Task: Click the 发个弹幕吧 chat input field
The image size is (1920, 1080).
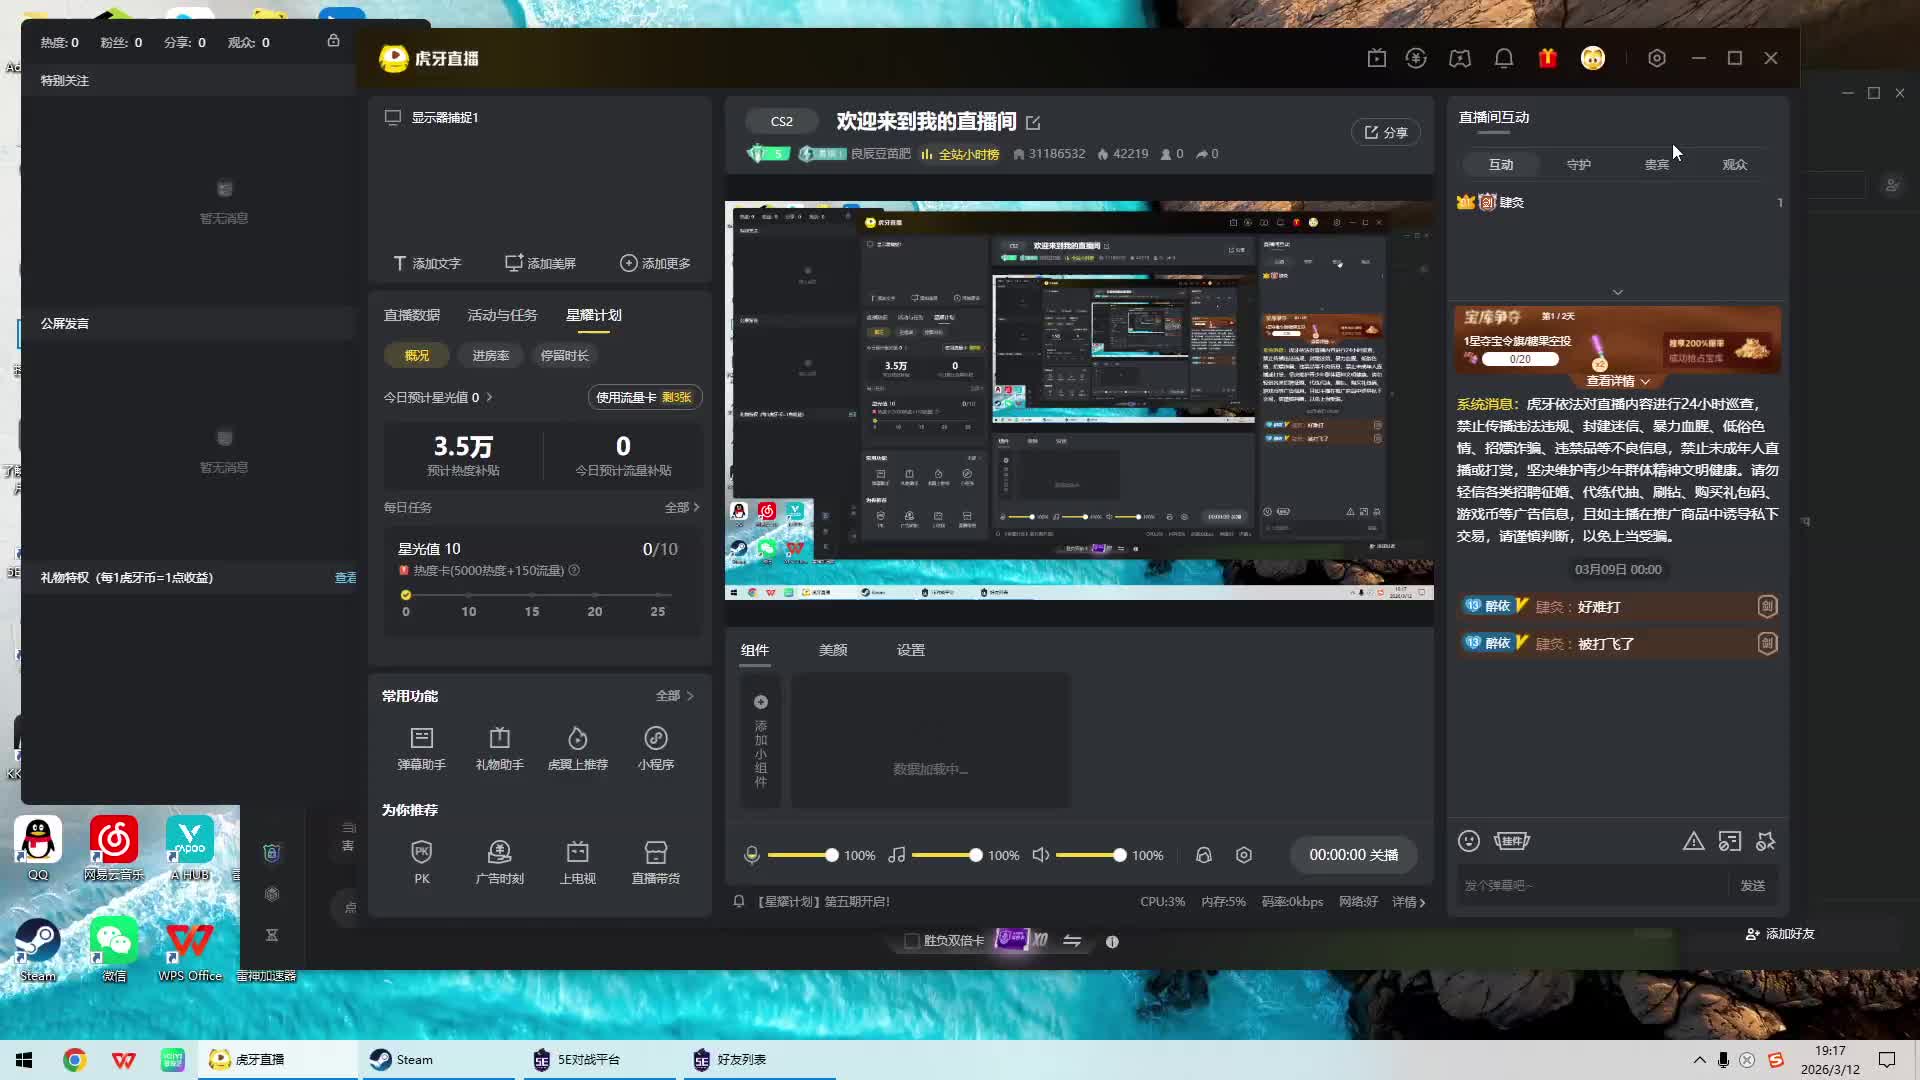Action: (x=1590, y=885)
